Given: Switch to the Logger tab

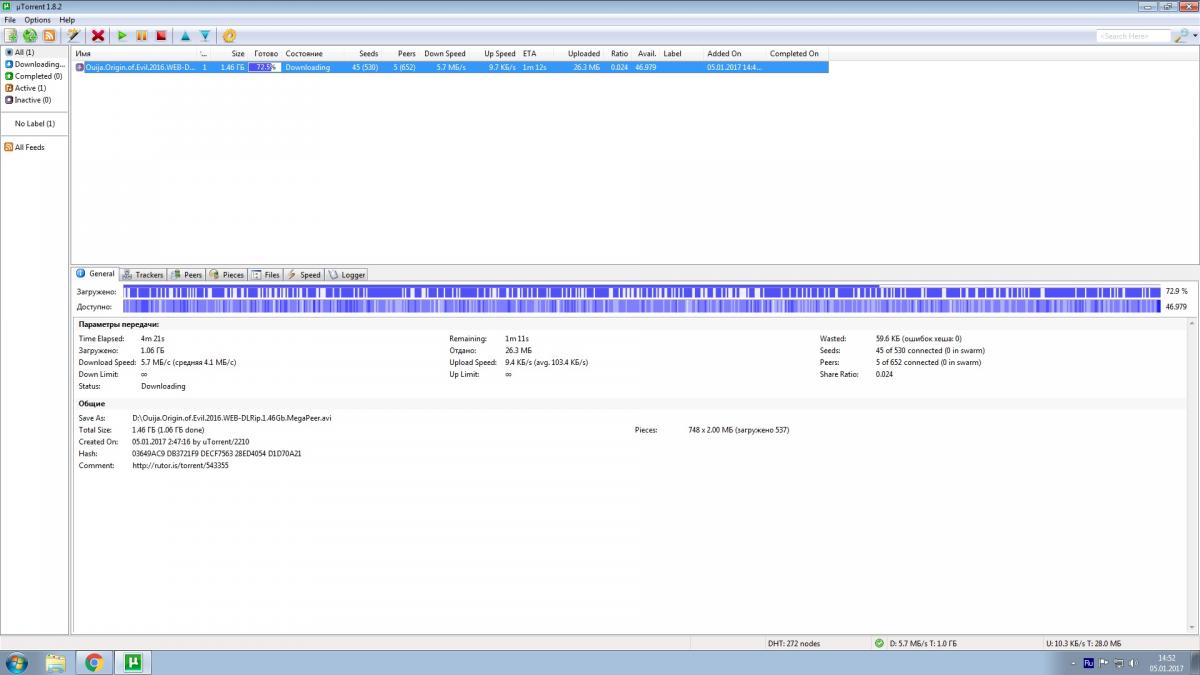Looking at the screenshot, I should [347, 275].
